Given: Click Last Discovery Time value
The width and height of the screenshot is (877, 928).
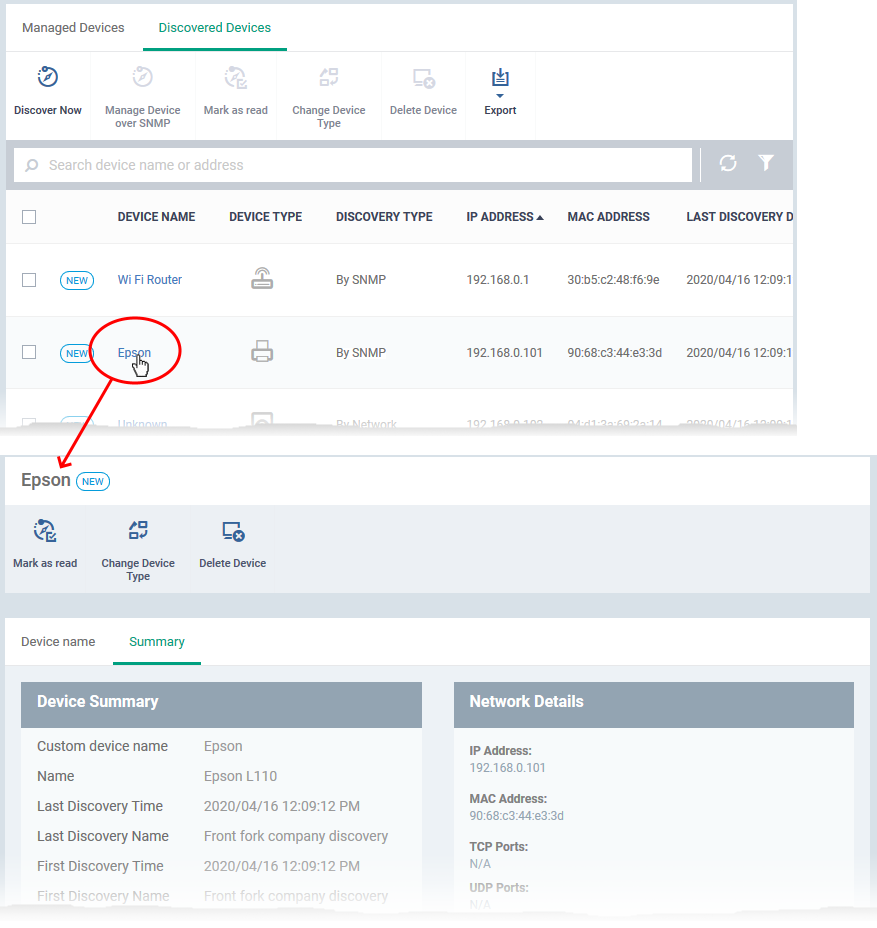Looking at the screenshot, I should click(x=282, y=806).
